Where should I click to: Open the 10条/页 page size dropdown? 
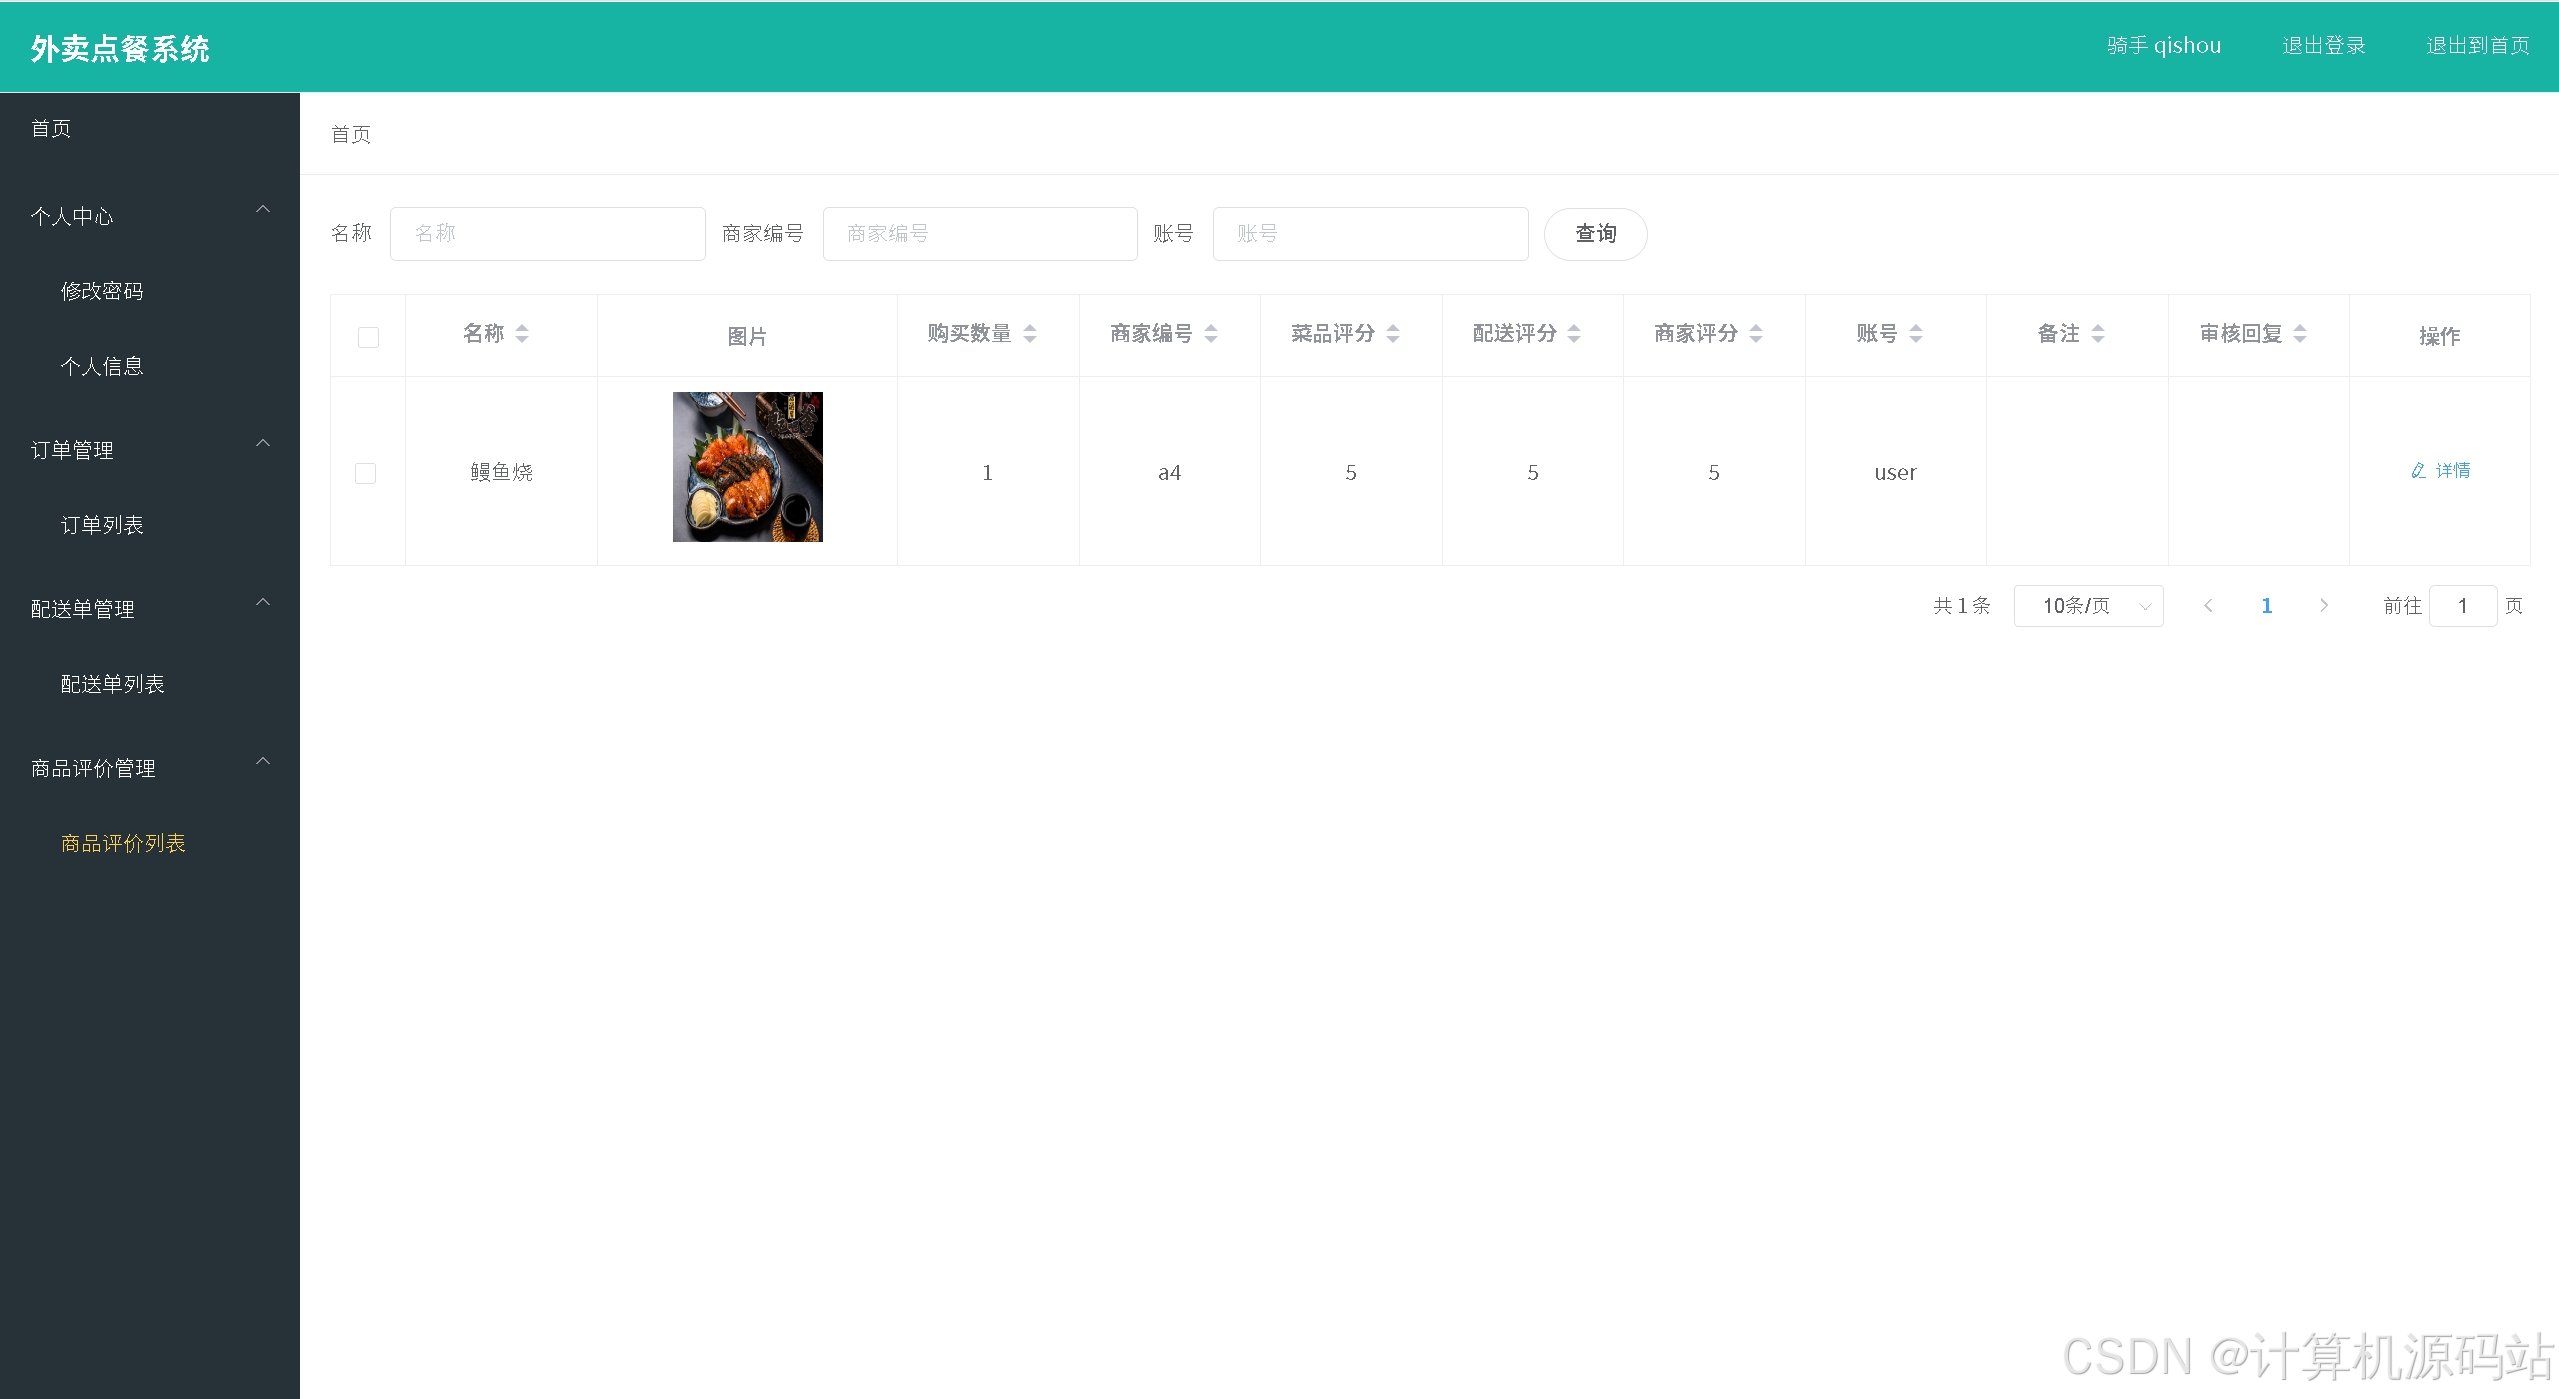click(x=2088, y=606)
